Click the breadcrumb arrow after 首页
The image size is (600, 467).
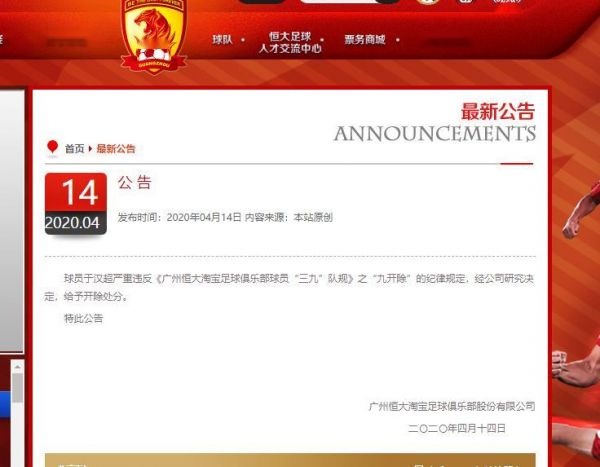[90, 149]
